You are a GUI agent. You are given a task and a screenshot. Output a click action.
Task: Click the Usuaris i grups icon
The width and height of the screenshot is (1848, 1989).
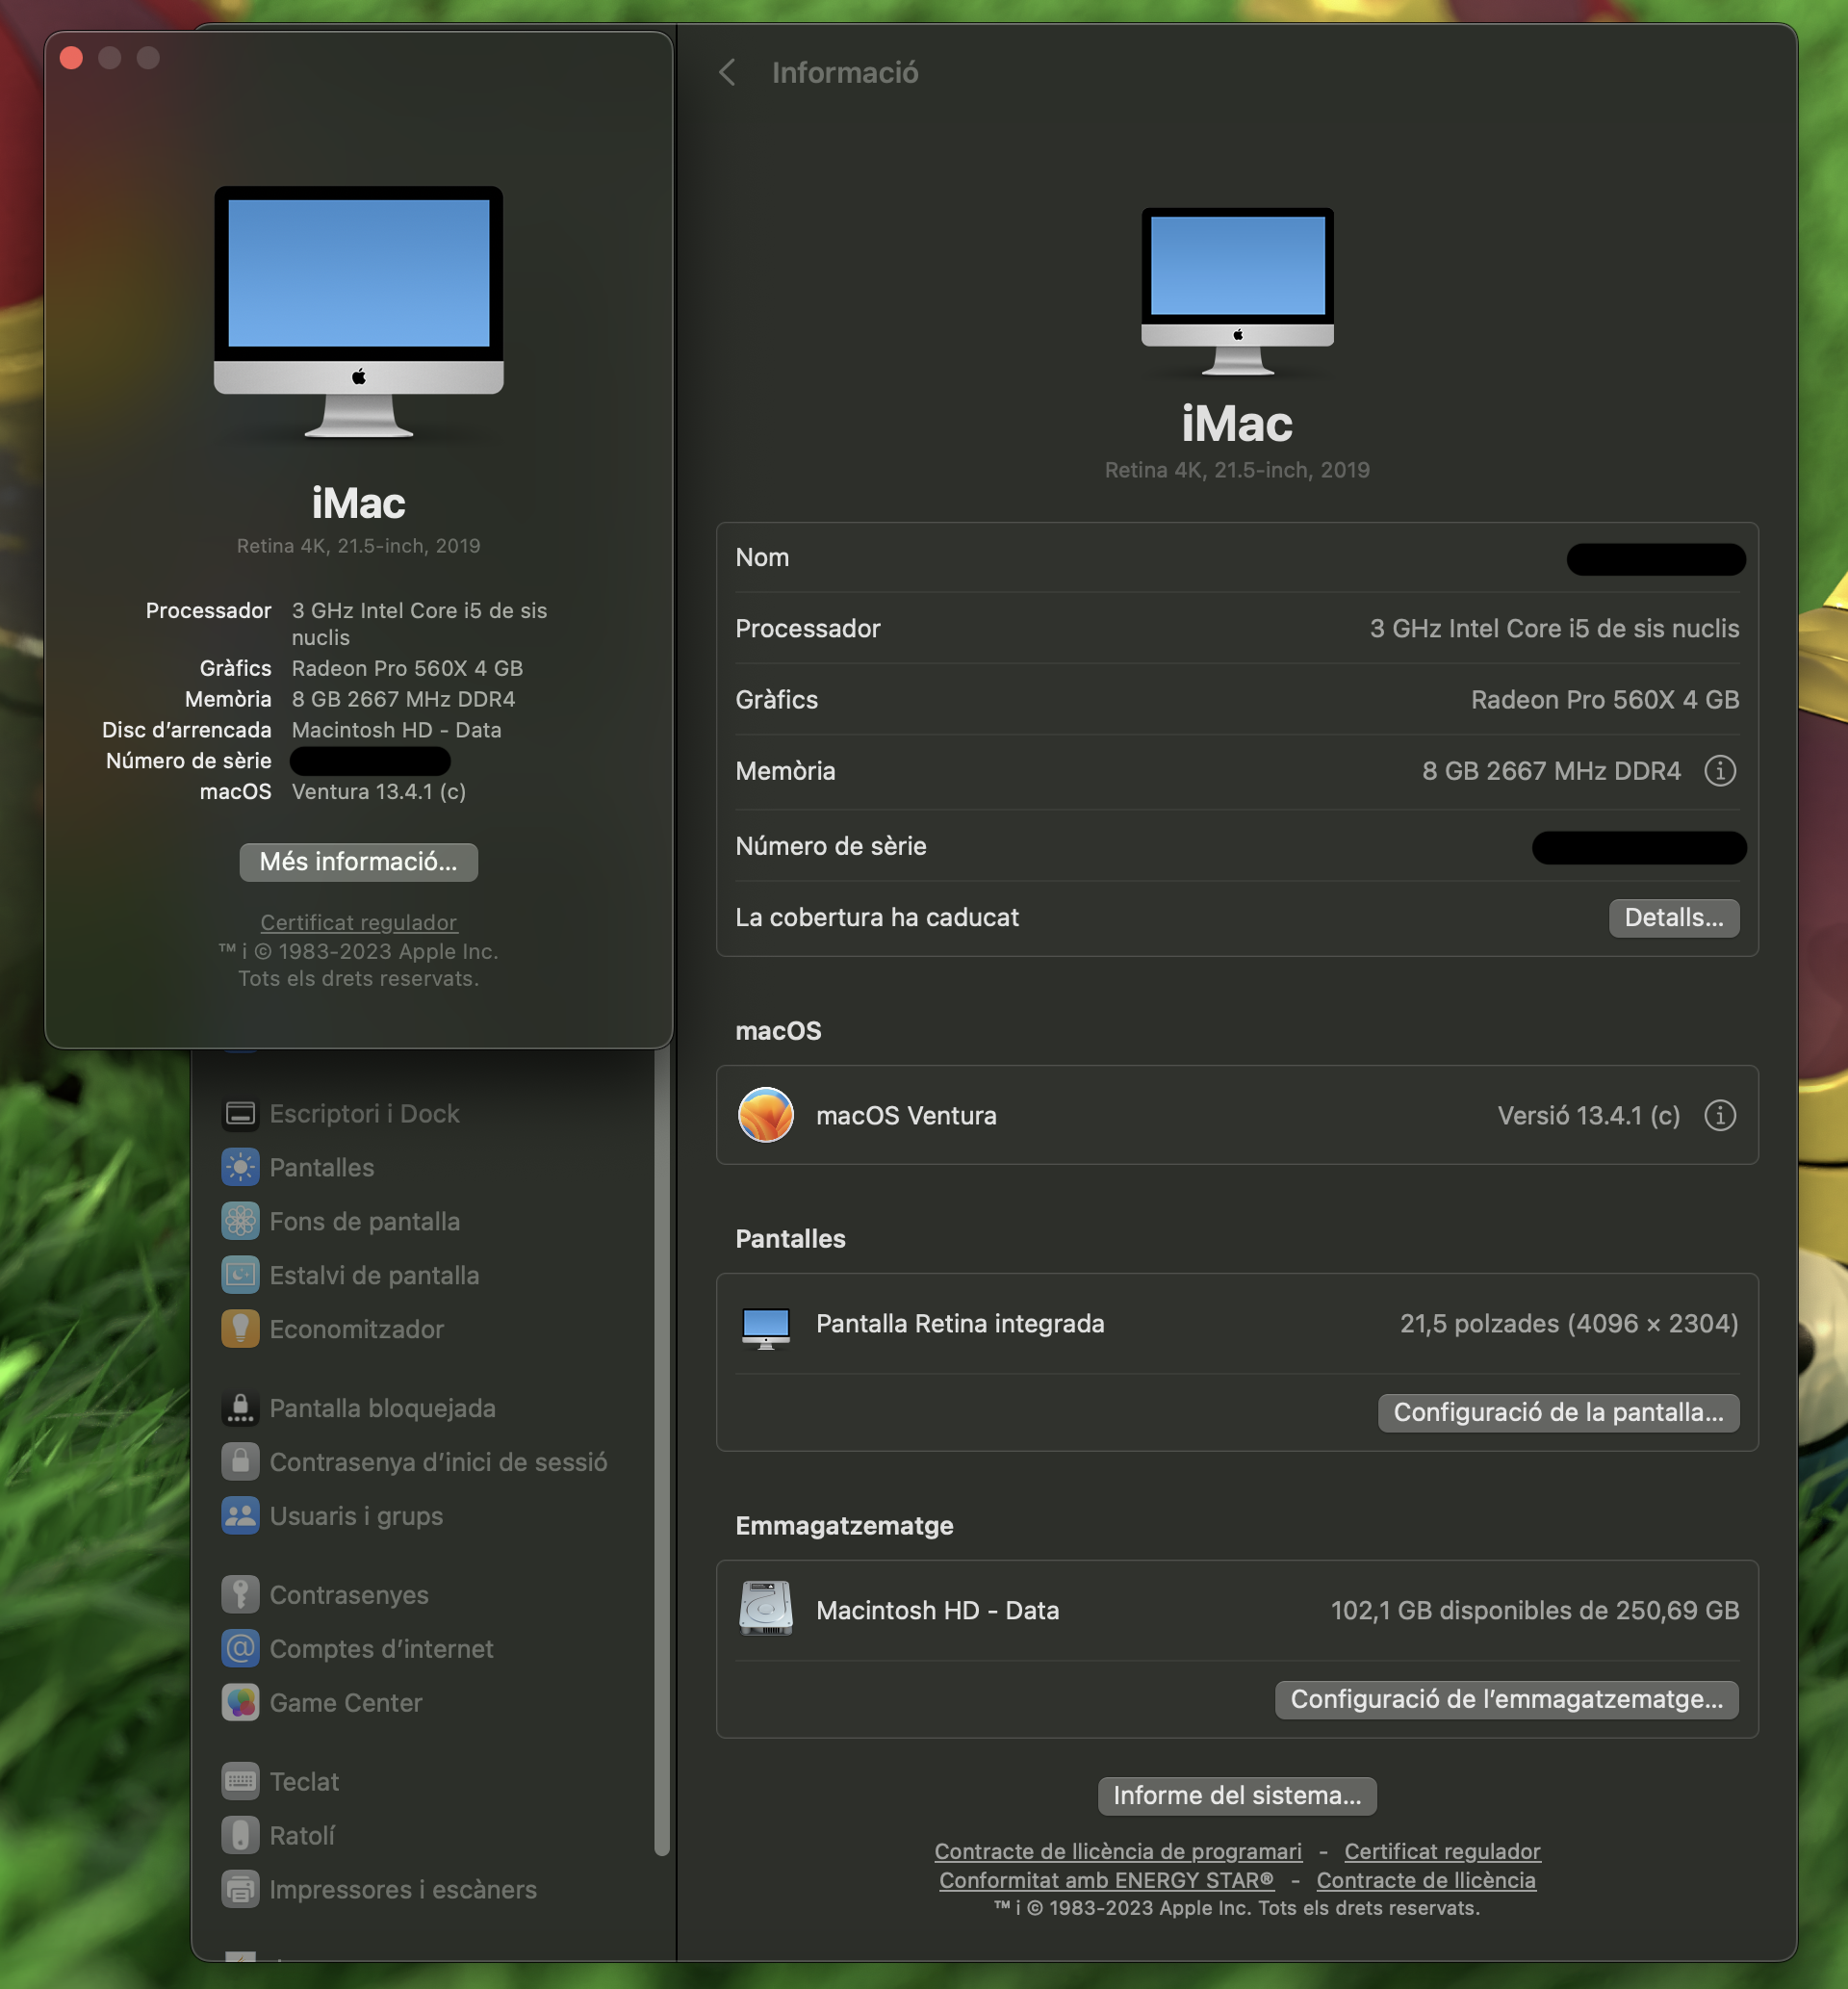(x=240, y=1516)
